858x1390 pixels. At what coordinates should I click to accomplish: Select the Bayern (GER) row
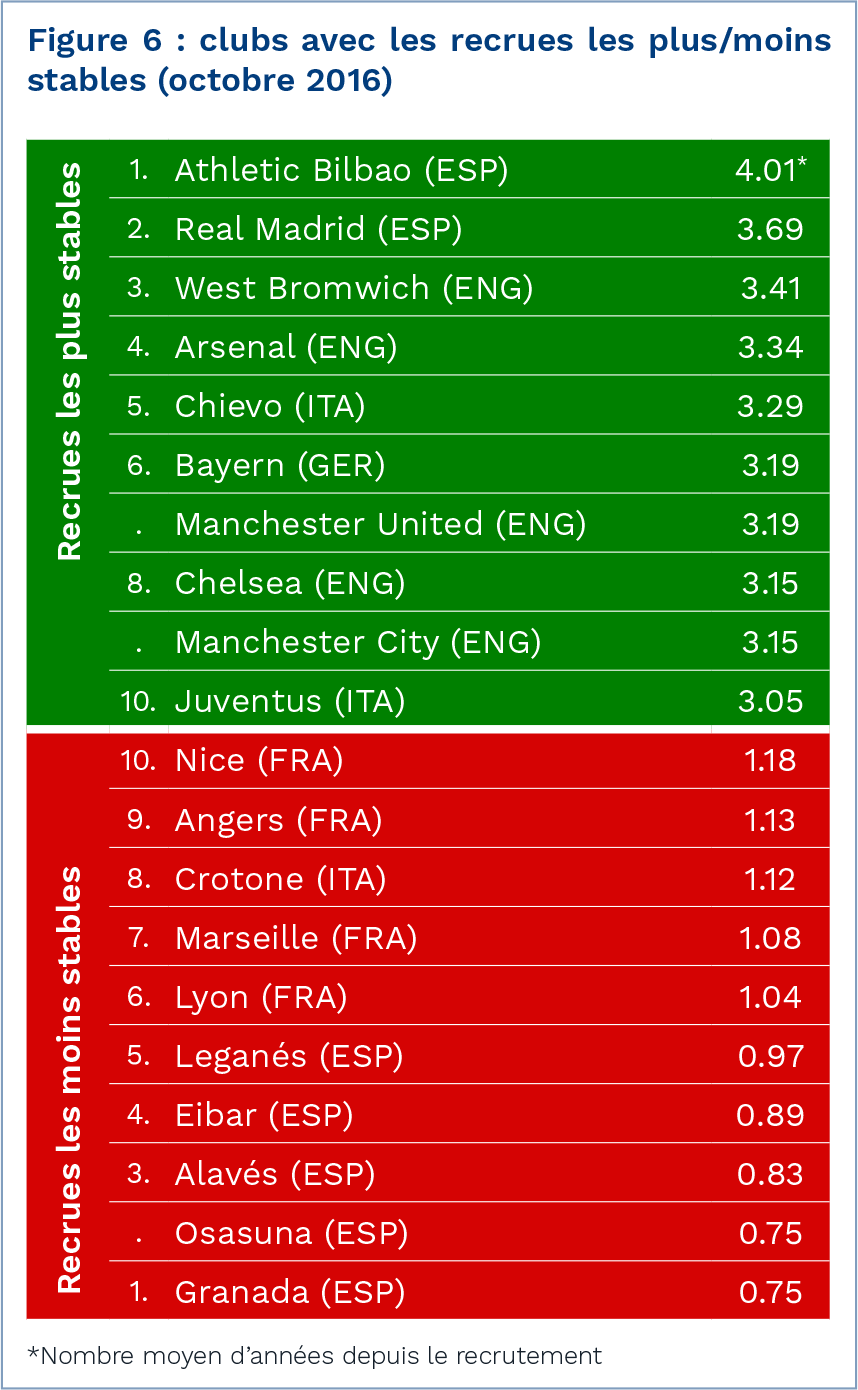pos(280,465)
